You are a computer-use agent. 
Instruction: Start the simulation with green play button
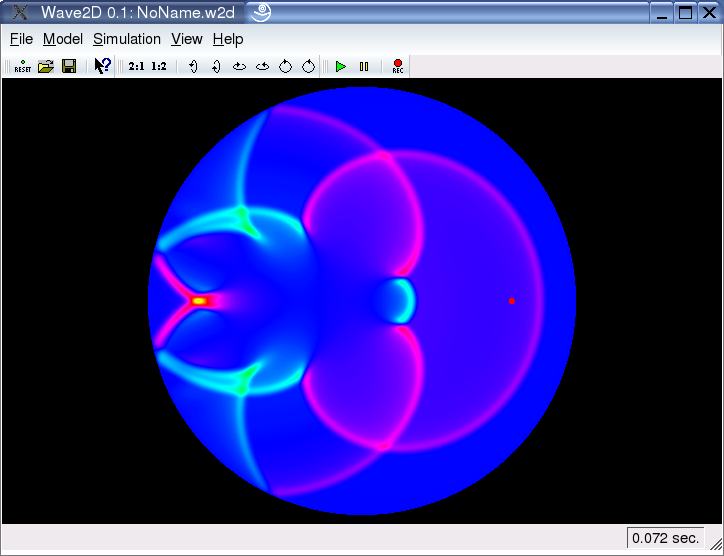click(x=341, y=66)
